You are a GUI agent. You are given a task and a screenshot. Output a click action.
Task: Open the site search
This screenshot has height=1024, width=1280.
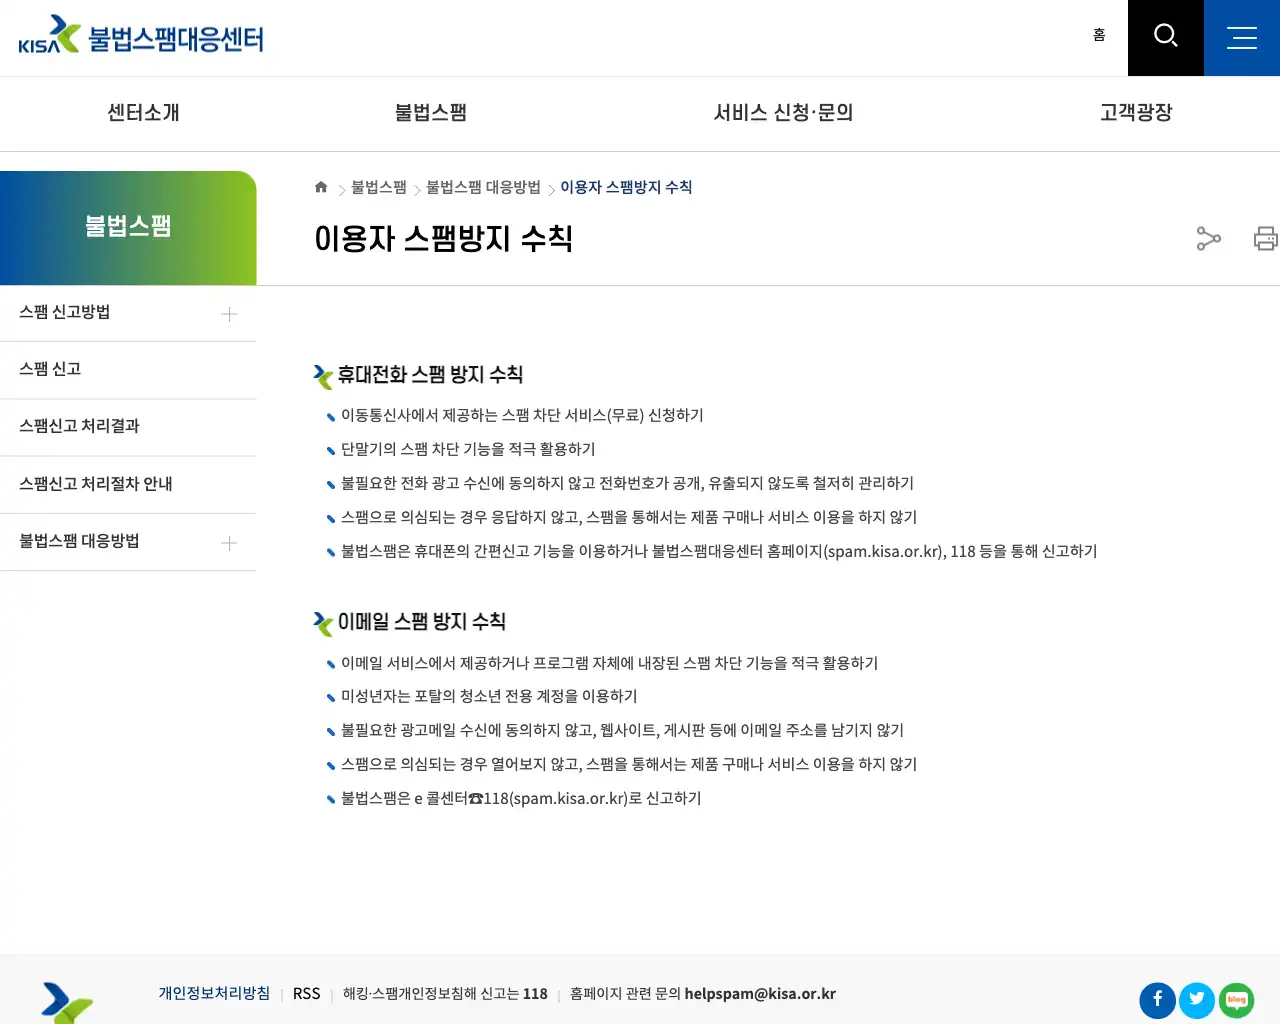pos(1165,37)
